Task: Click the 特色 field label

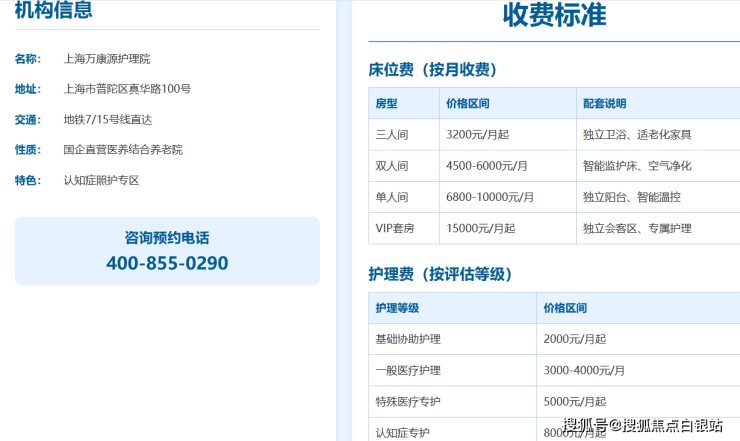Action: click(28, 180)
